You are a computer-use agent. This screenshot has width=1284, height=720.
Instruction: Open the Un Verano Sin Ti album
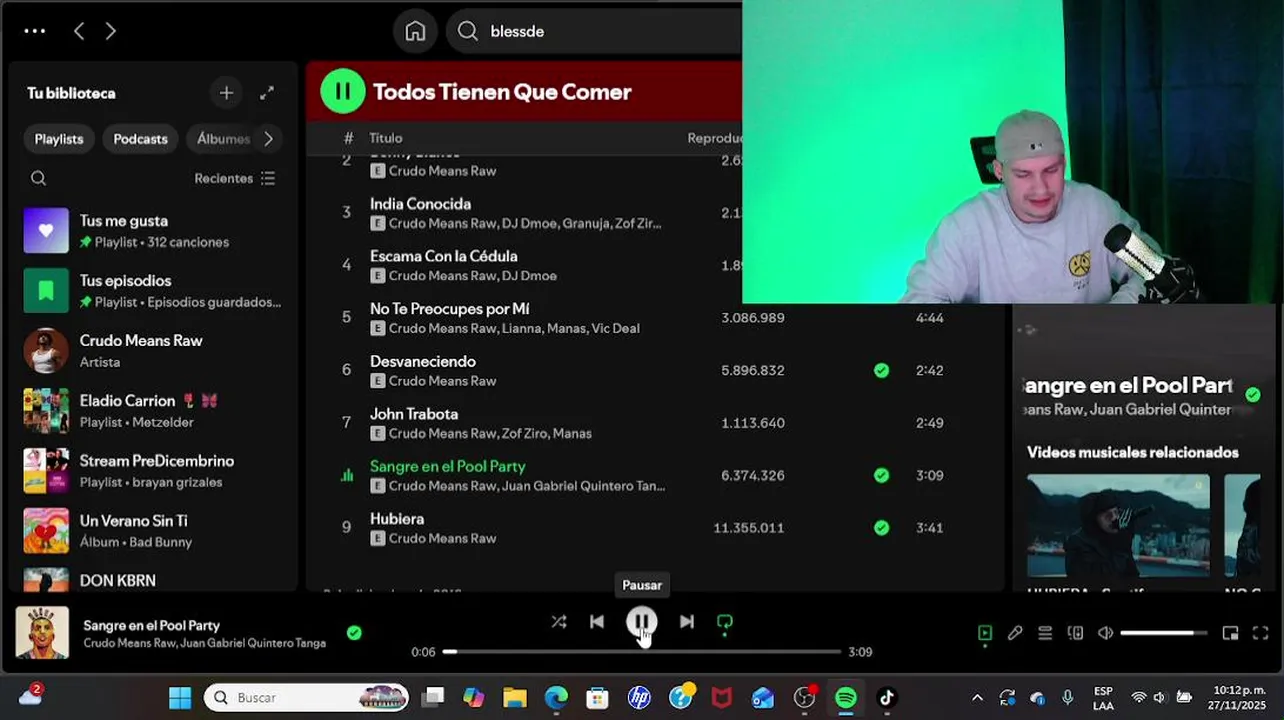tap(153, 531)
